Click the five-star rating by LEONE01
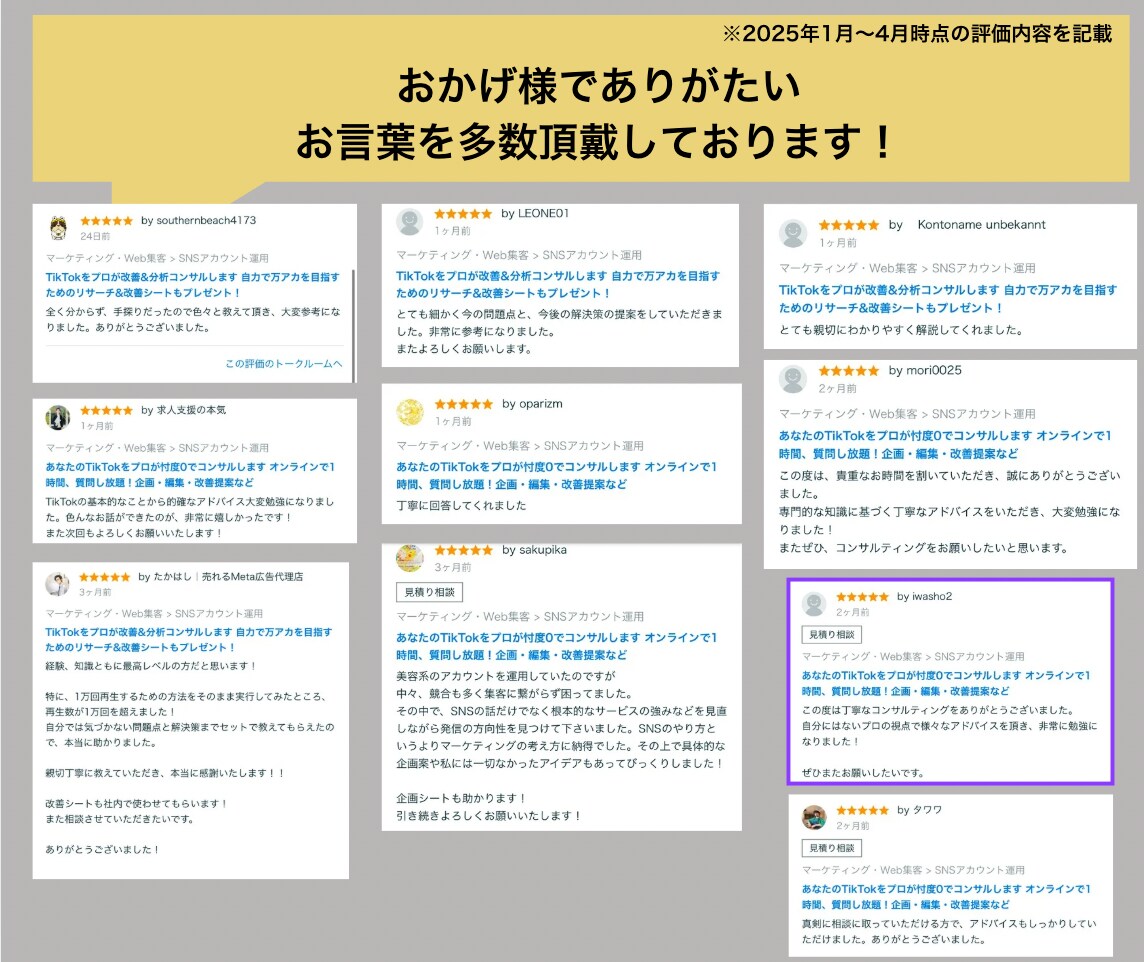Image resolution: width=1144 pixels, height=962 pixels. tap(463, 214)
